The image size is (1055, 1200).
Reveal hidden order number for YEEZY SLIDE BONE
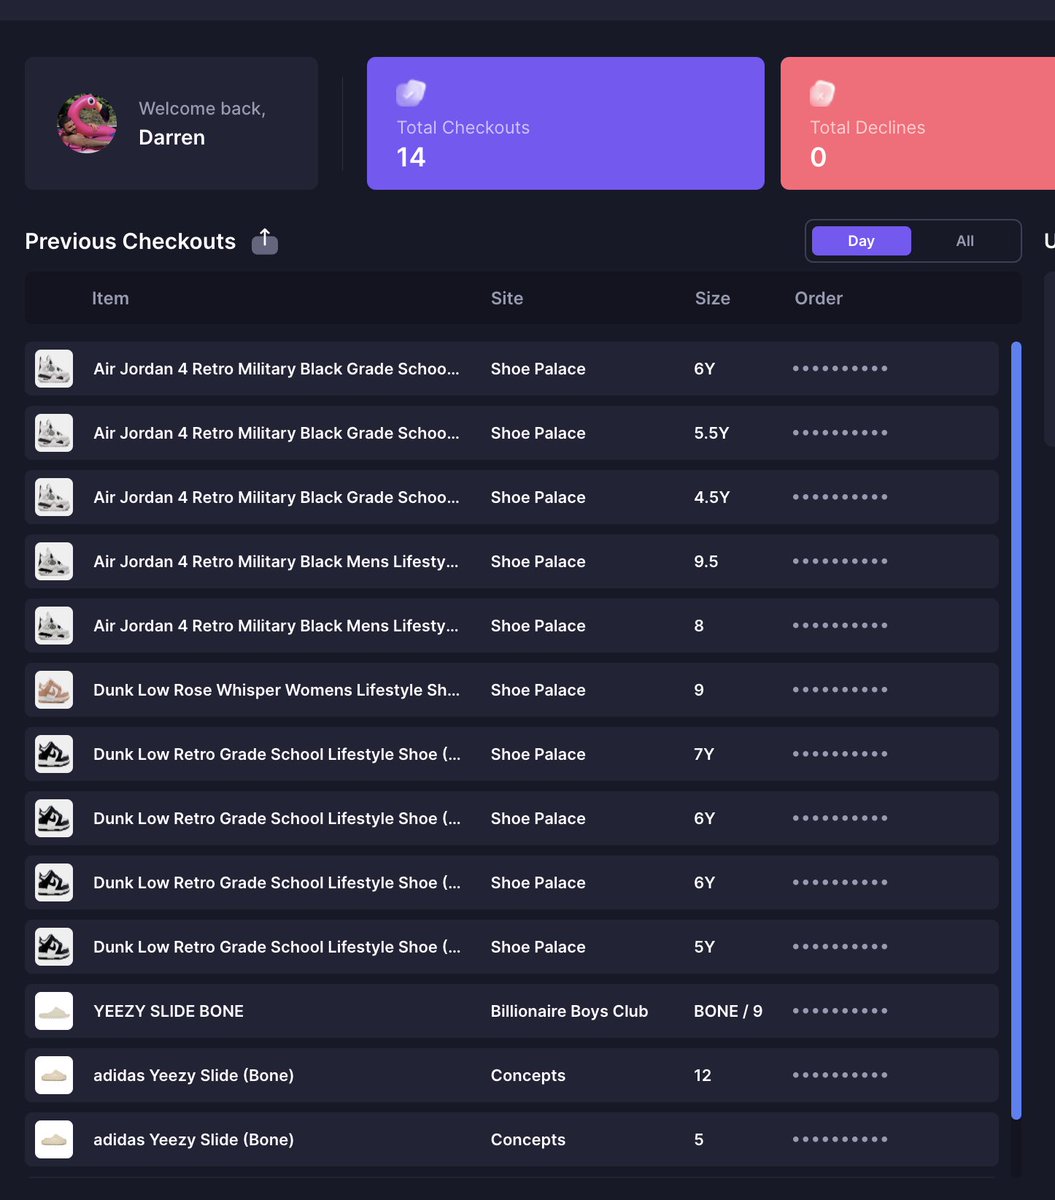(840, 1011)
